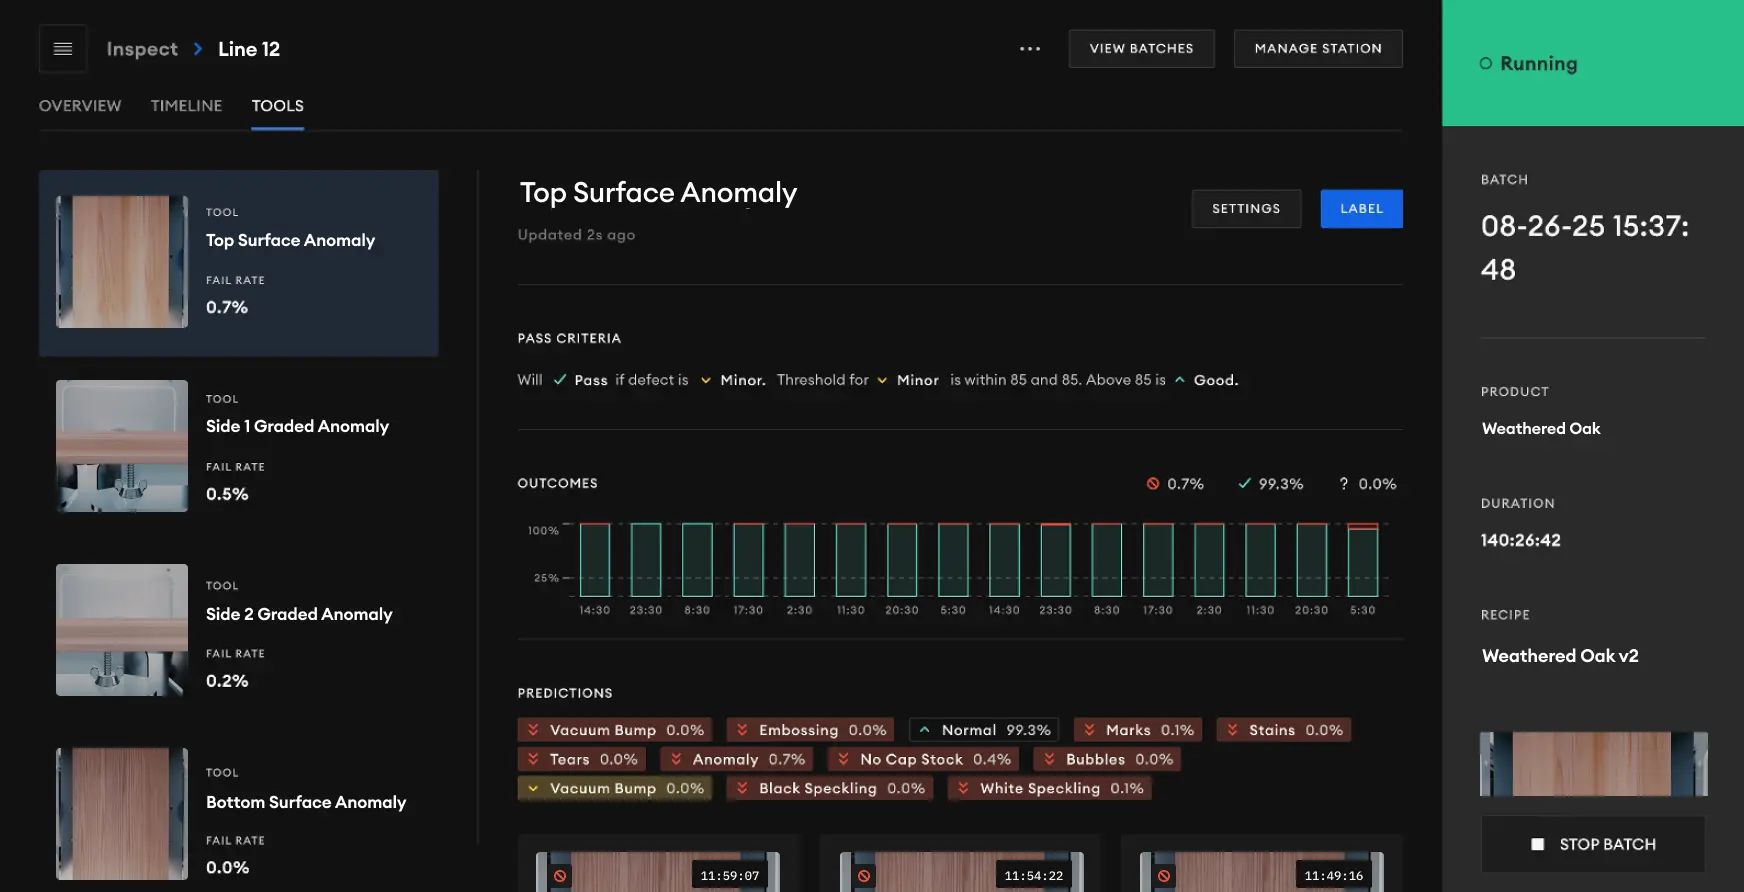Open the Pass outcome dropdown in Pass Criteria
This screenshot has height=892, width=1744.
tap(580, 380)
